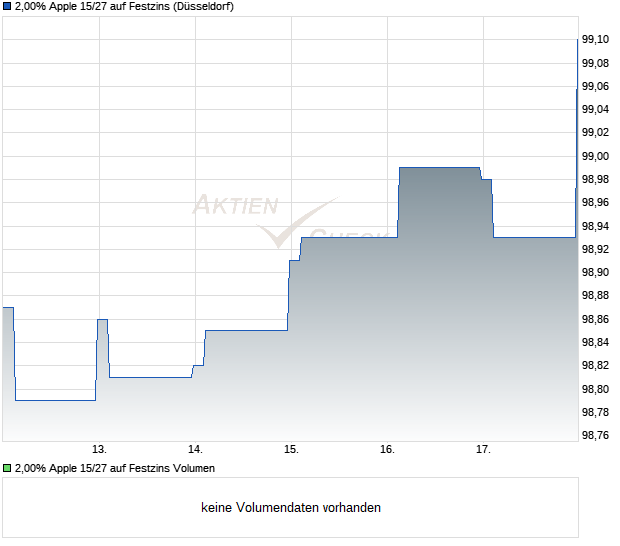Click the '17.' date axis label
The image size is (620, 546).
tap(483, 450)
